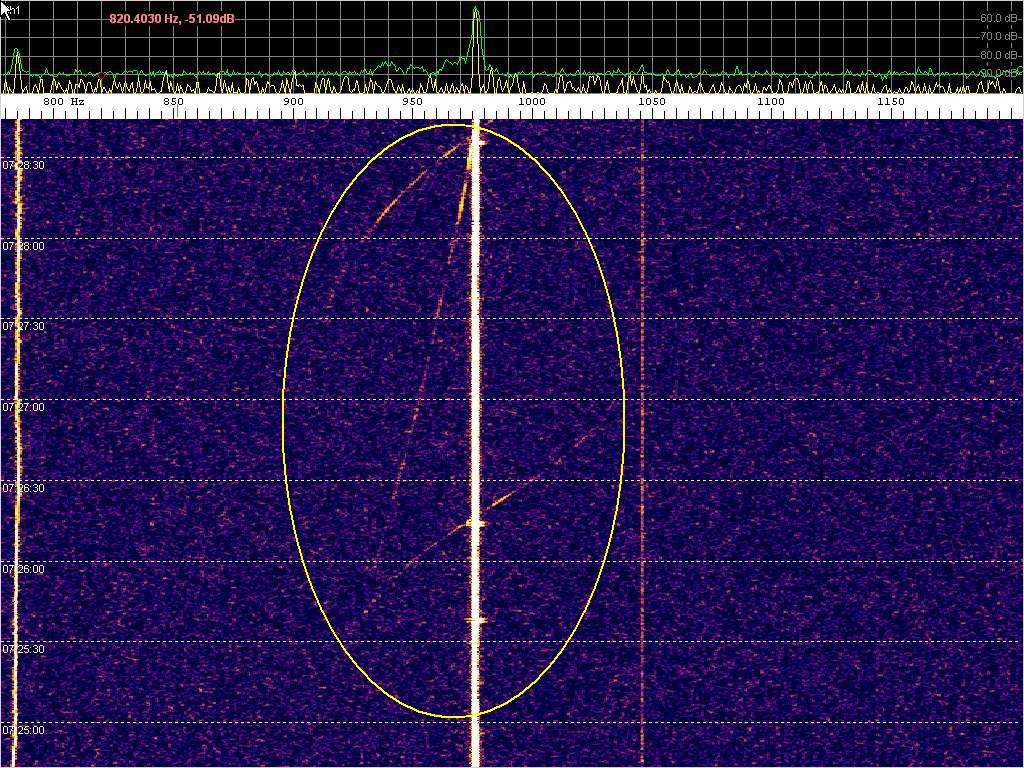Click the 950 frequency scale label

coord(412,102)
